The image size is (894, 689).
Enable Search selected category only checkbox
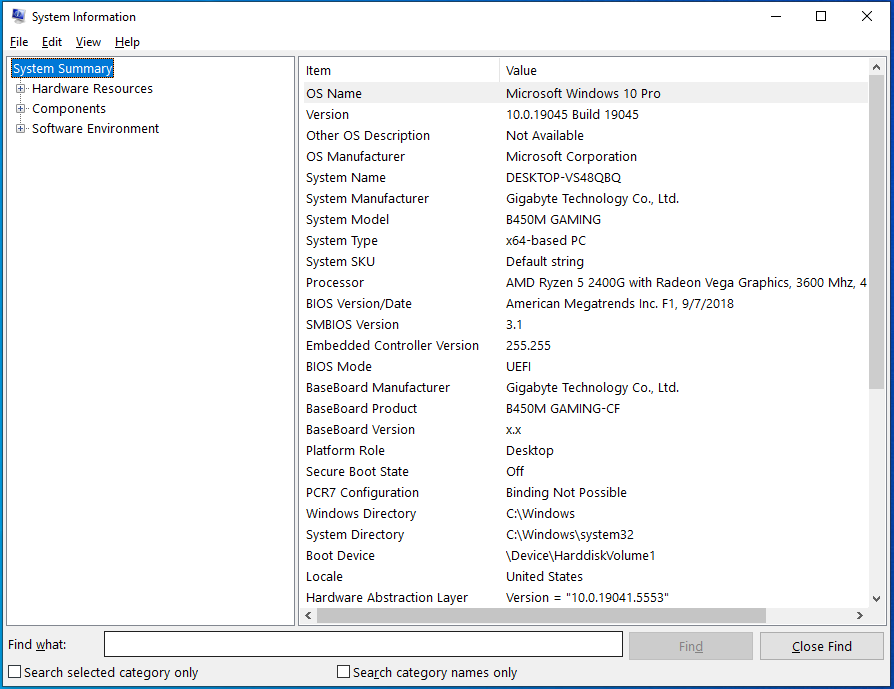tap(14, 672)
